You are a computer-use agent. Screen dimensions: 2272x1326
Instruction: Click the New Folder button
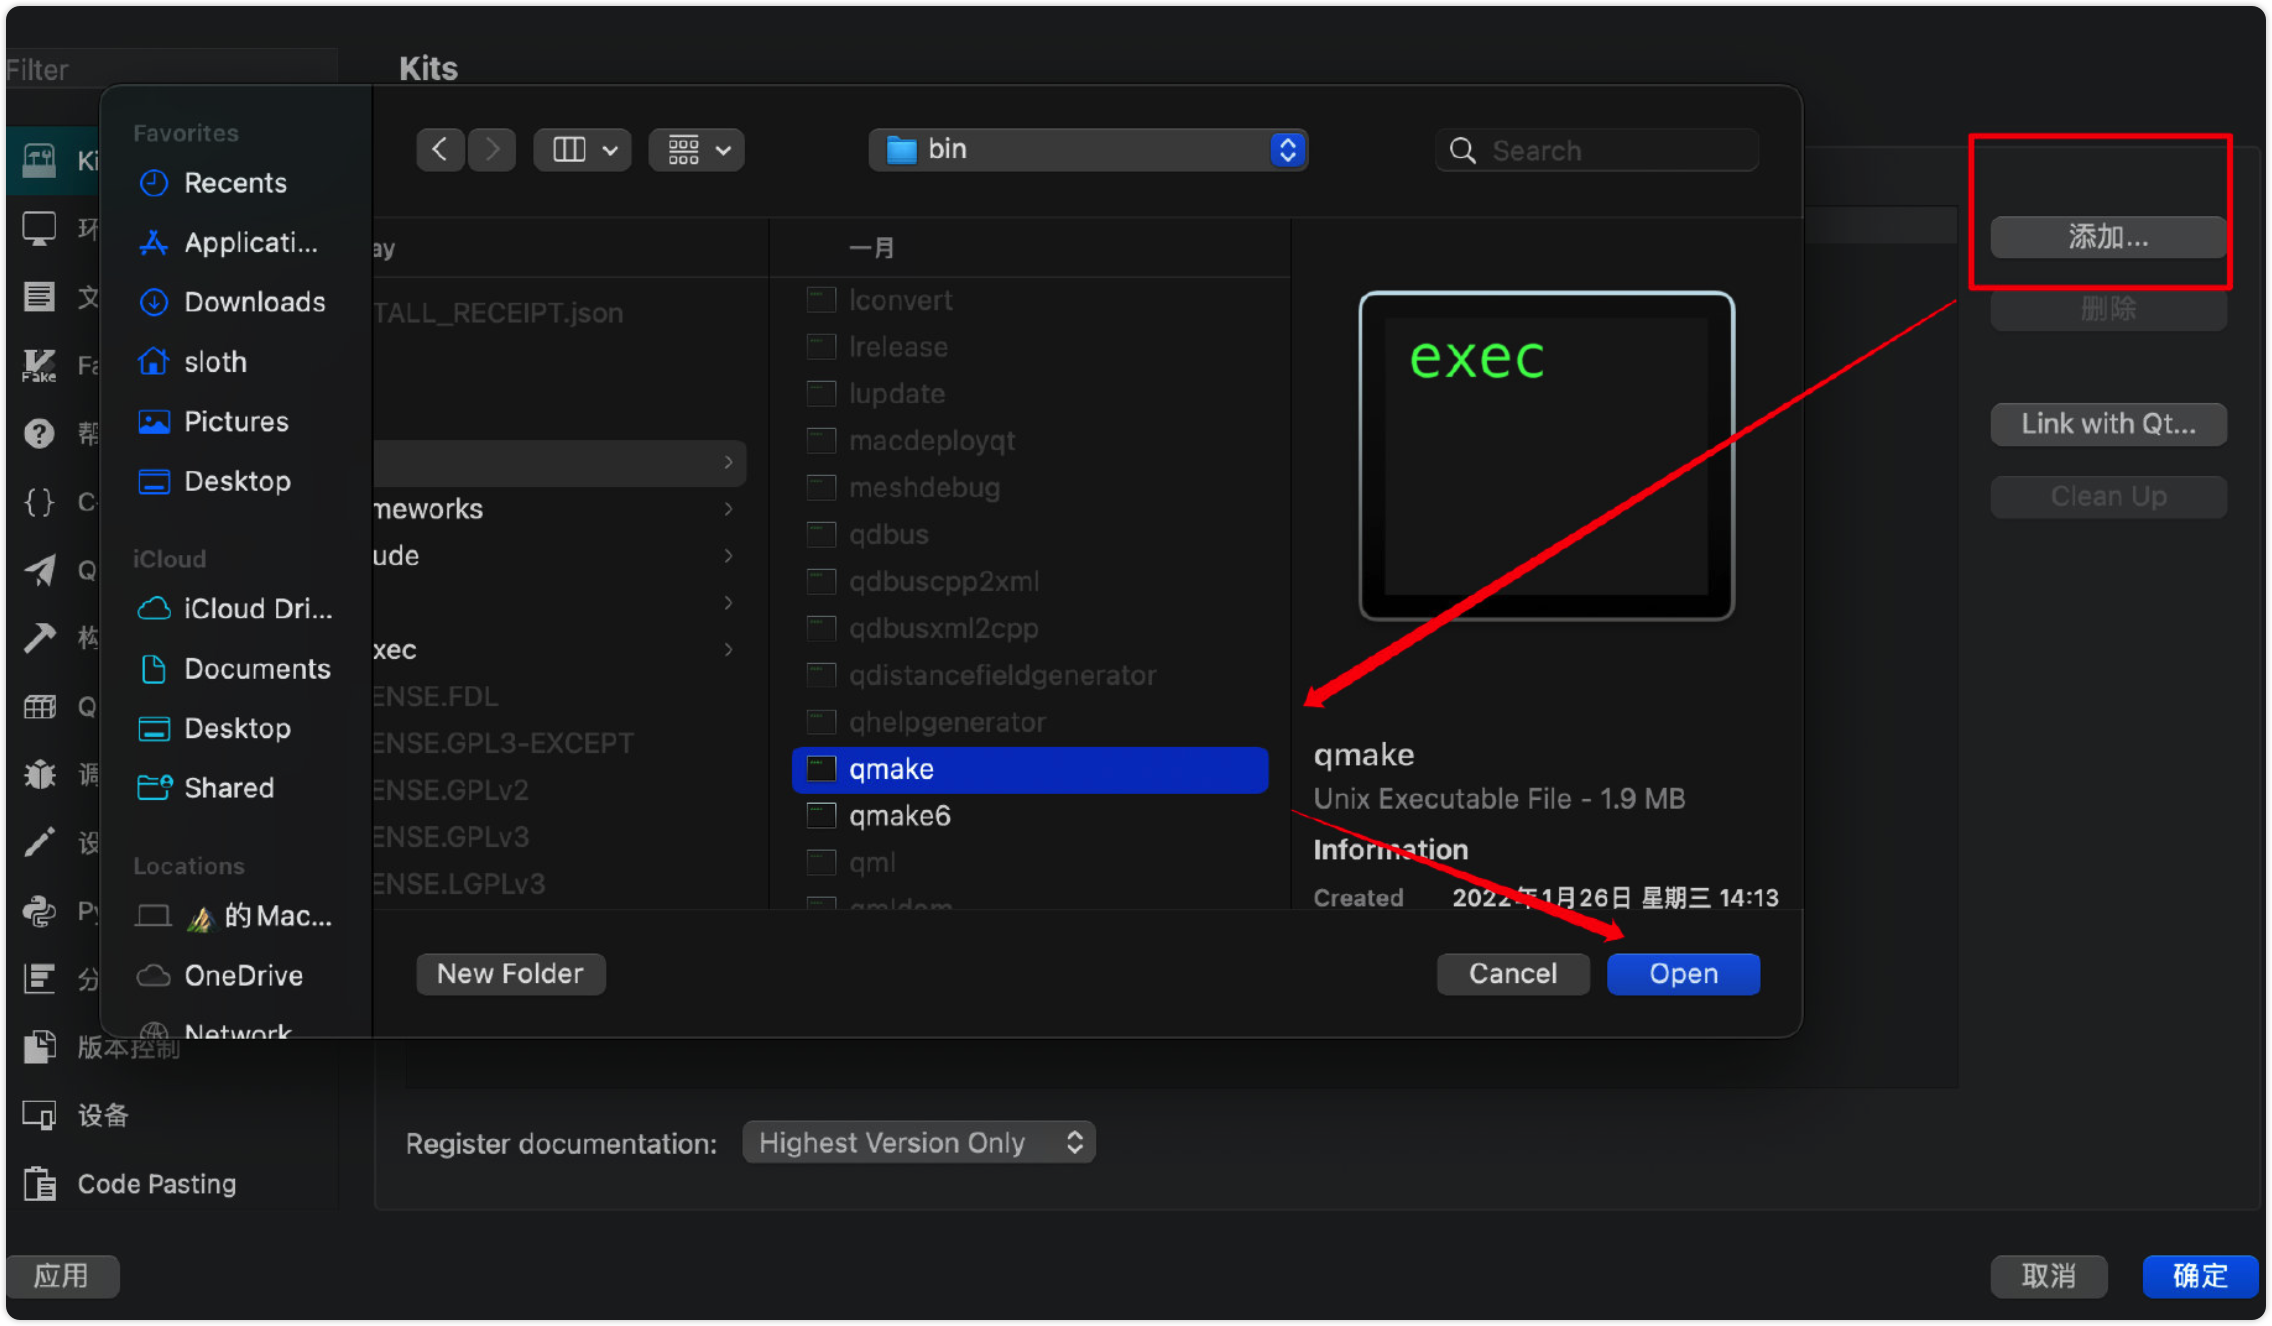point(510,974)
